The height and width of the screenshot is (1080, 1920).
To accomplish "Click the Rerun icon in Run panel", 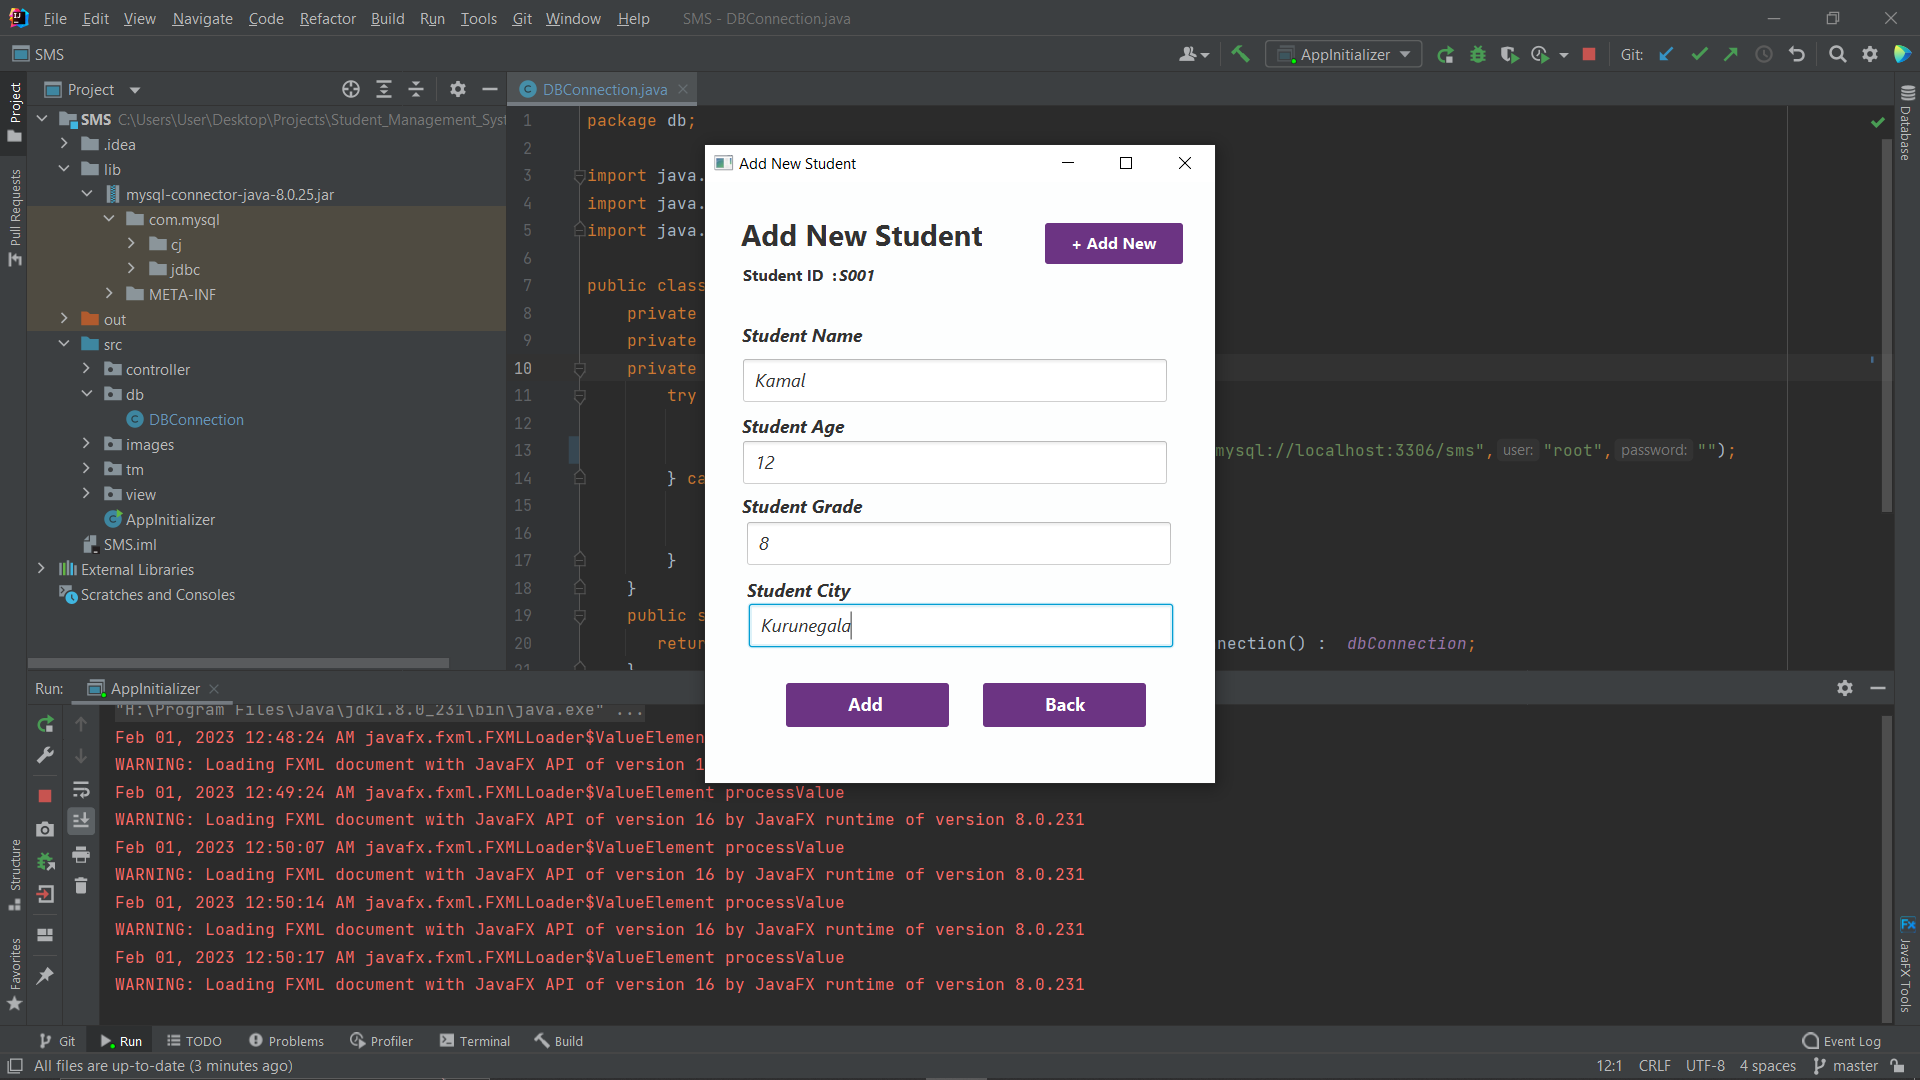I will (x=45, y=724).
